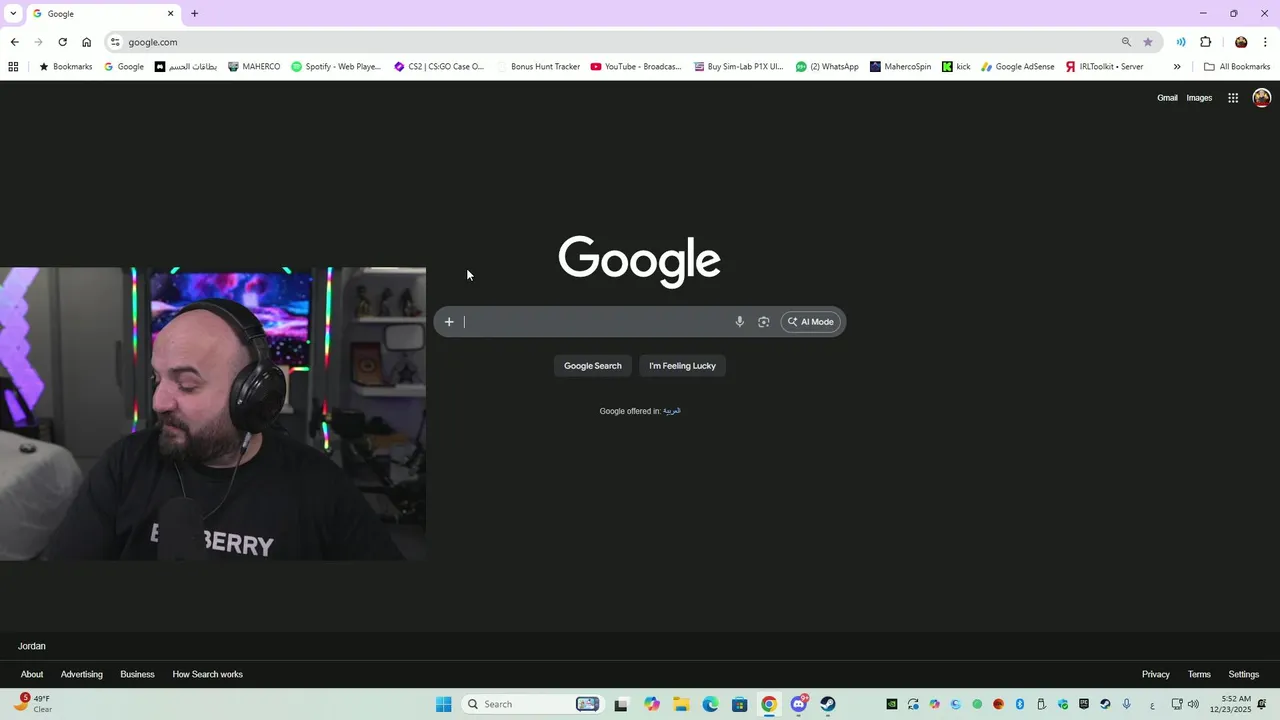The width and height of the screenshot is (1280, 720).
Task: Open a new tab with plus button
Action: (194, 14)
